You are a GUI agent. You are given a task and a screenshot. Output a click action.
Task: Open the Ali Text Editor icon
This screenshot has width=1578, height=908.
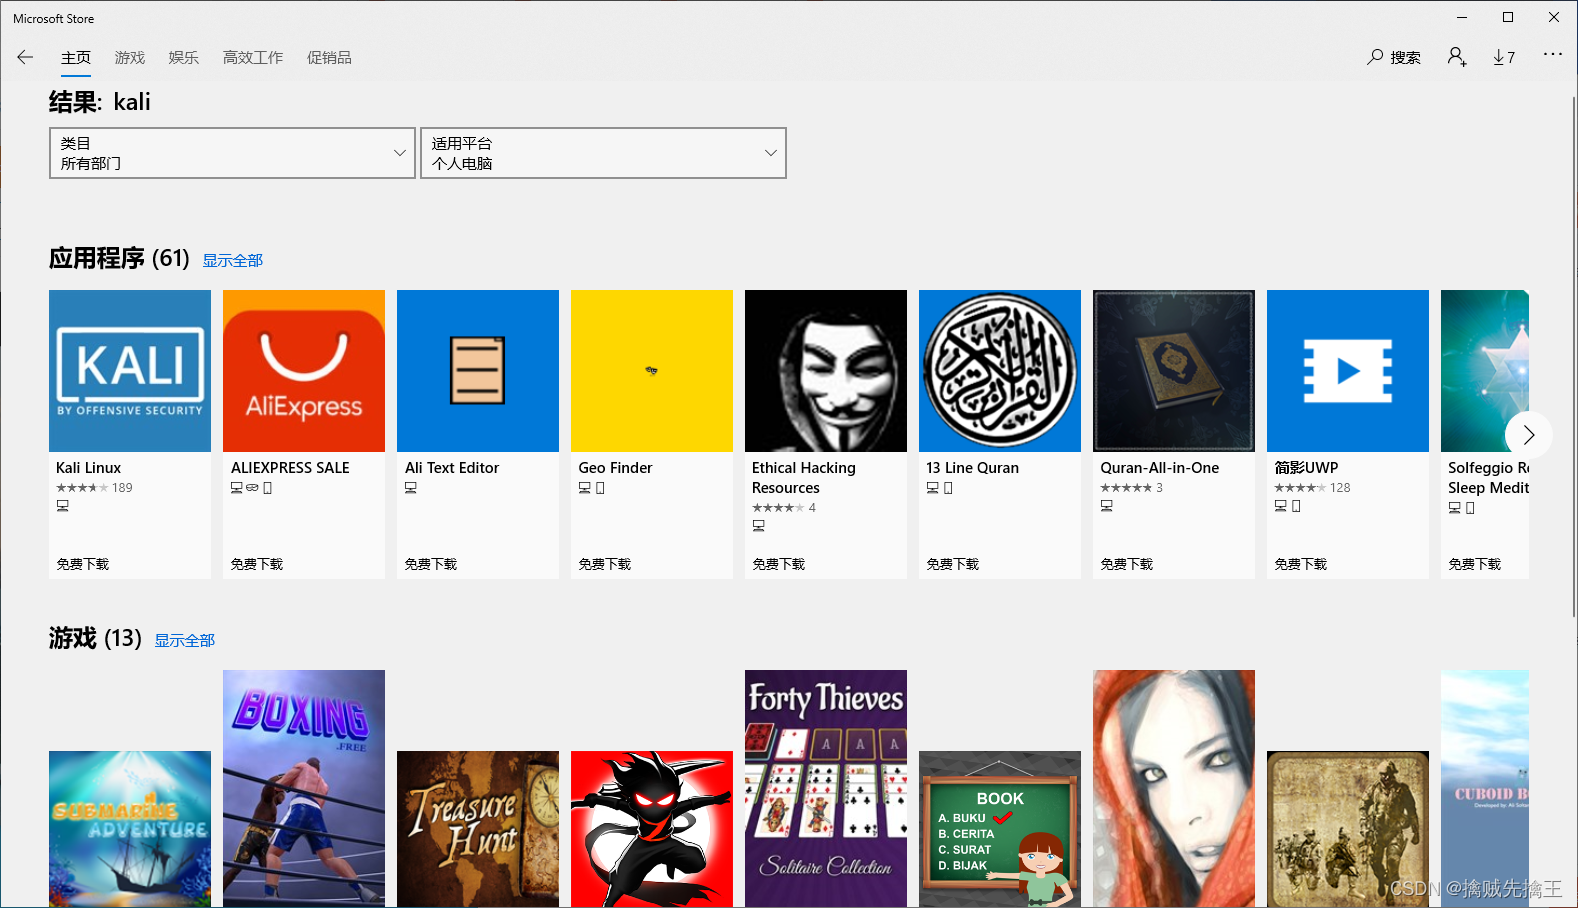point(478,371)
